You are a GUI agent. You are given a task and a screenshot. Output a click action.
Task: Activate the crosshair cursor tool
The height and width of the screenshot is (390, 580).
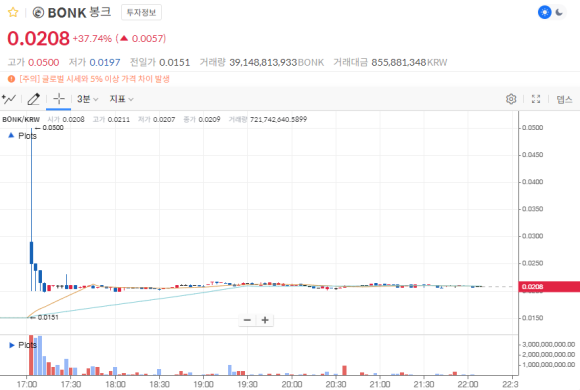(58, 99)
